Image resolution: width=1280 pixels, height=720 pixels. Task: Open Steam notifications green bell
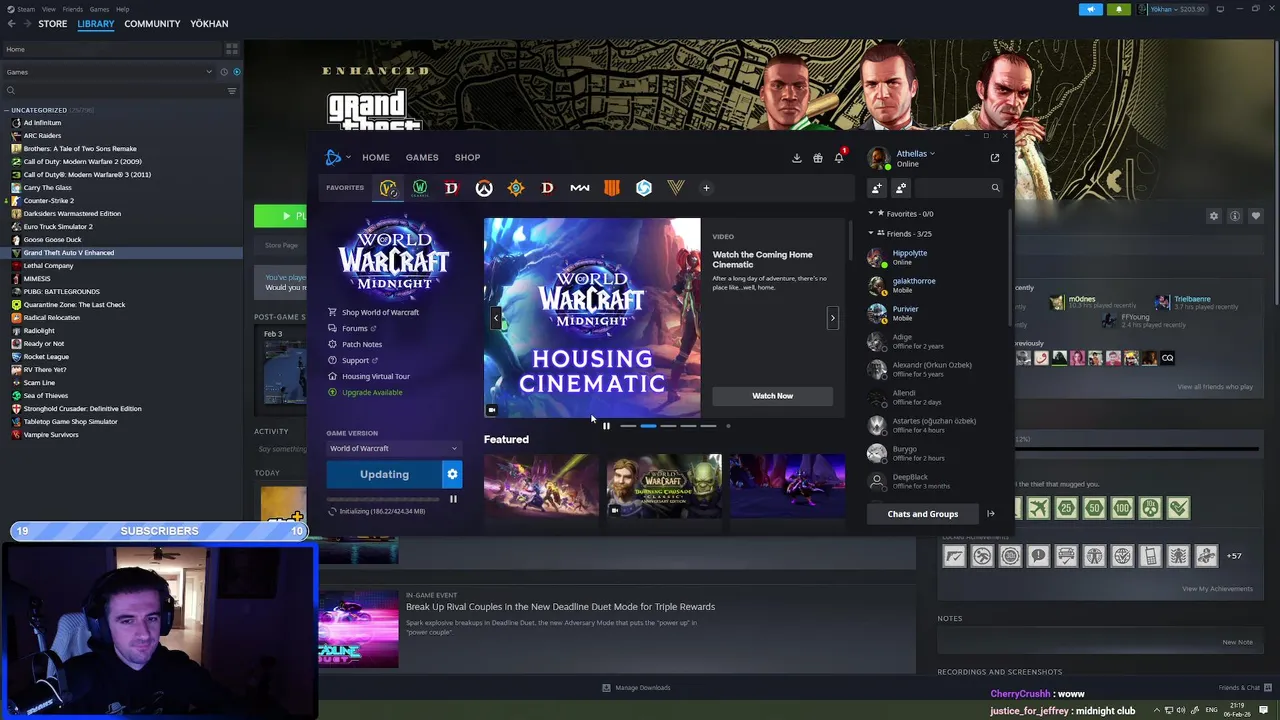coord(1118,9)
